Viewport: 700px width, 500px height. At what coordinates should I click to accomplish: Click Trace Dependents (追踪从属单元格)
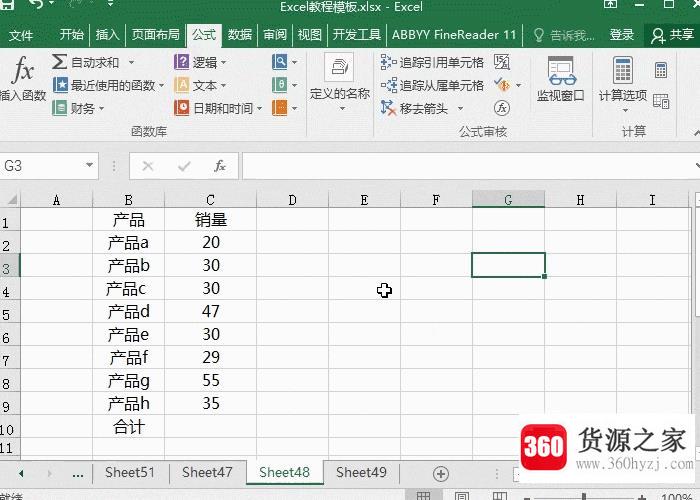coord(432,85)
